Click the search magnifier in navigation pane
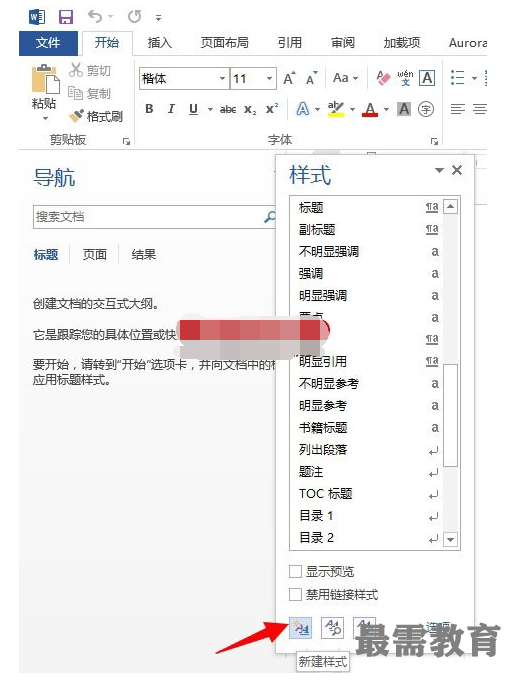This screenshot has height=680, width=507. [x=270, y=216]
